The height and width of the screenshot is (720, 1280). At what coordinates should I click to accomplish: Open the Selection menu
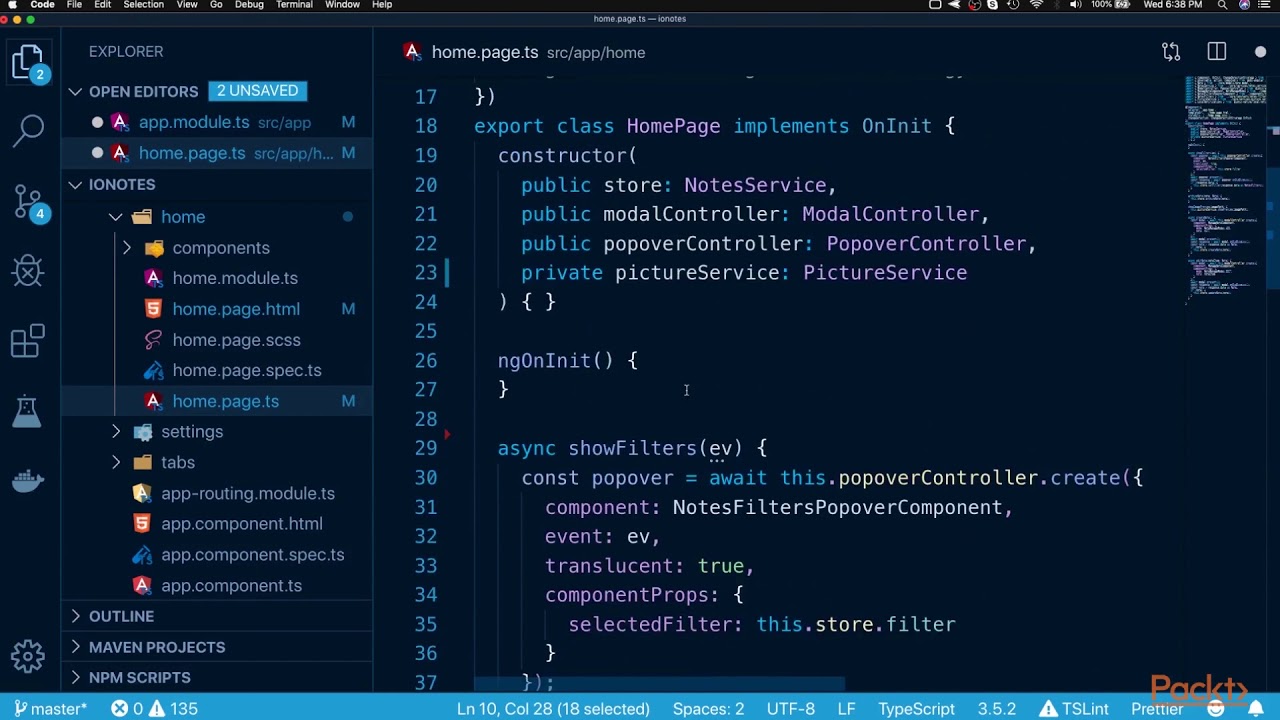(144, 5)
